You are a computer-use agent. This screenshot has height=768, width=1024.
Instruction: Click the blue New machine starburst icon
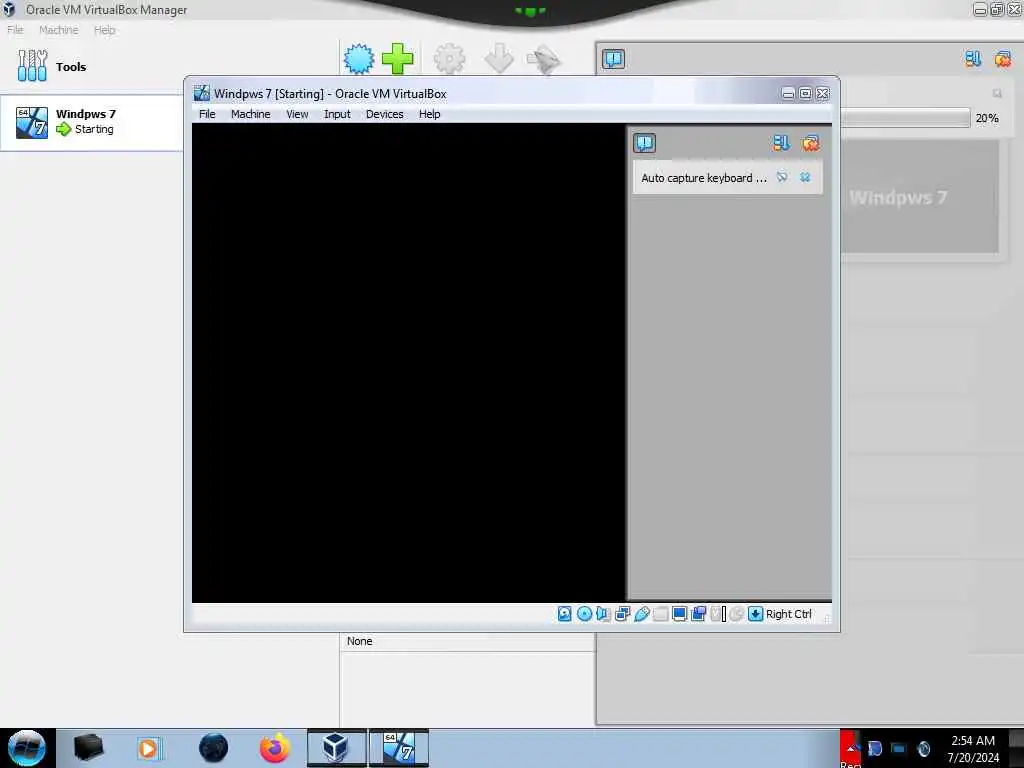(x=359, y=59)
